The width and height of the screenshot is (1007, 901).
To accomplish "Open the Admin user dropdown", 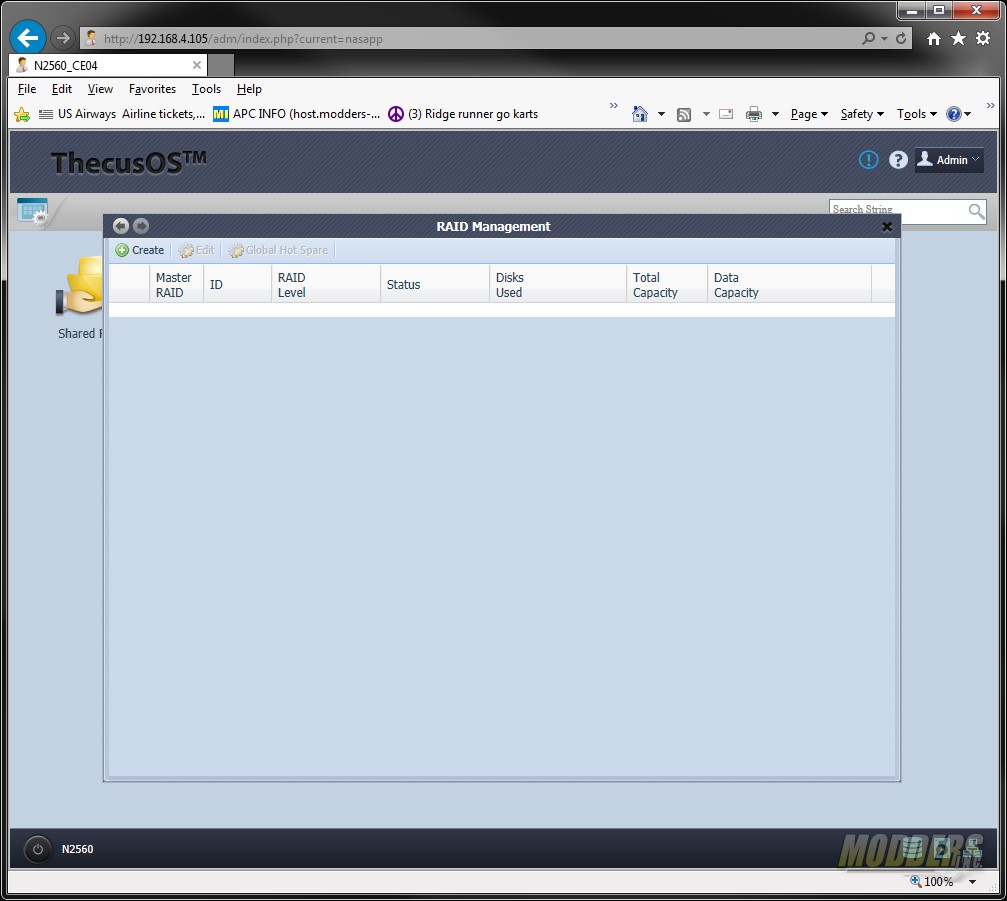I will click(949, 160).
